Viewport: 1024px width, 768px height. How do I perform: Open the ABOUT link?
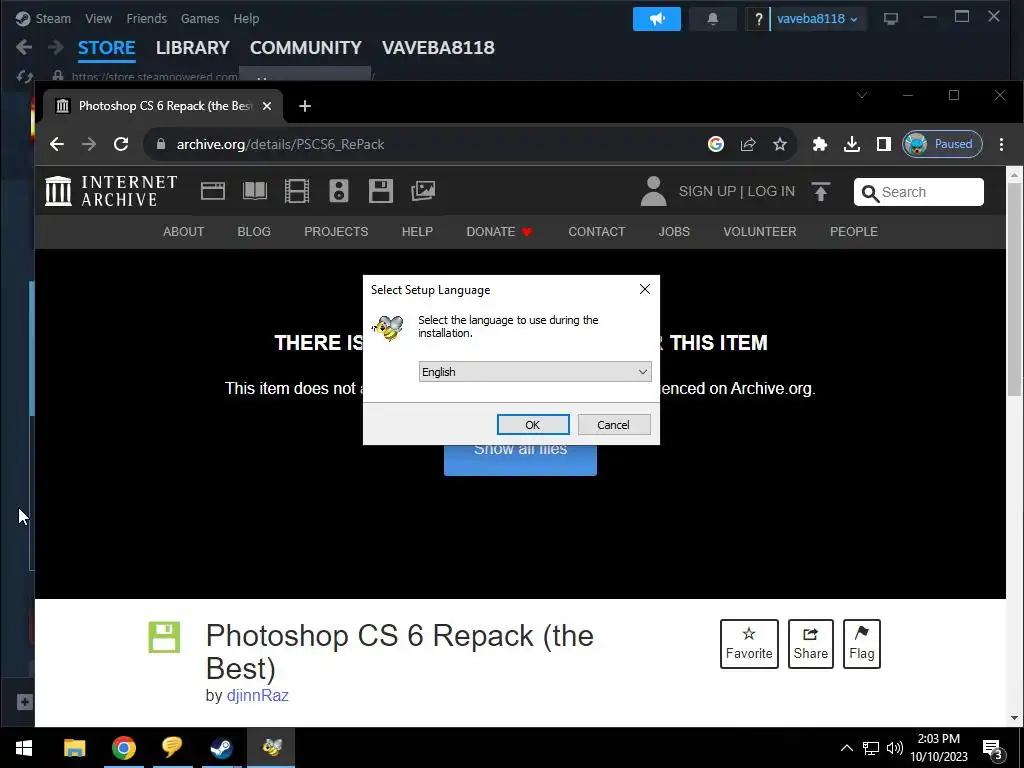(x=184, y=231)
